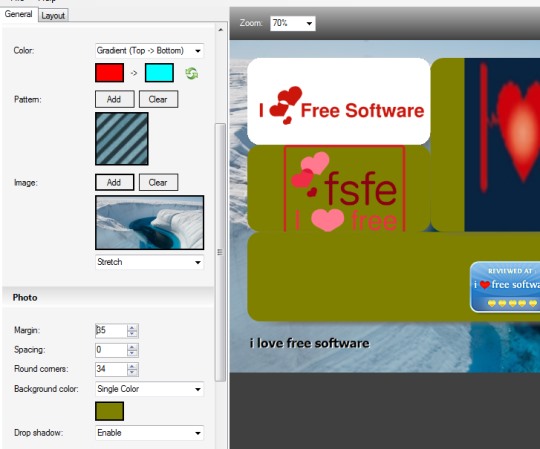Click the Pattern Add button
This screenshot has width=540, height=449.
pyautogui.click(x=114, y=100)
